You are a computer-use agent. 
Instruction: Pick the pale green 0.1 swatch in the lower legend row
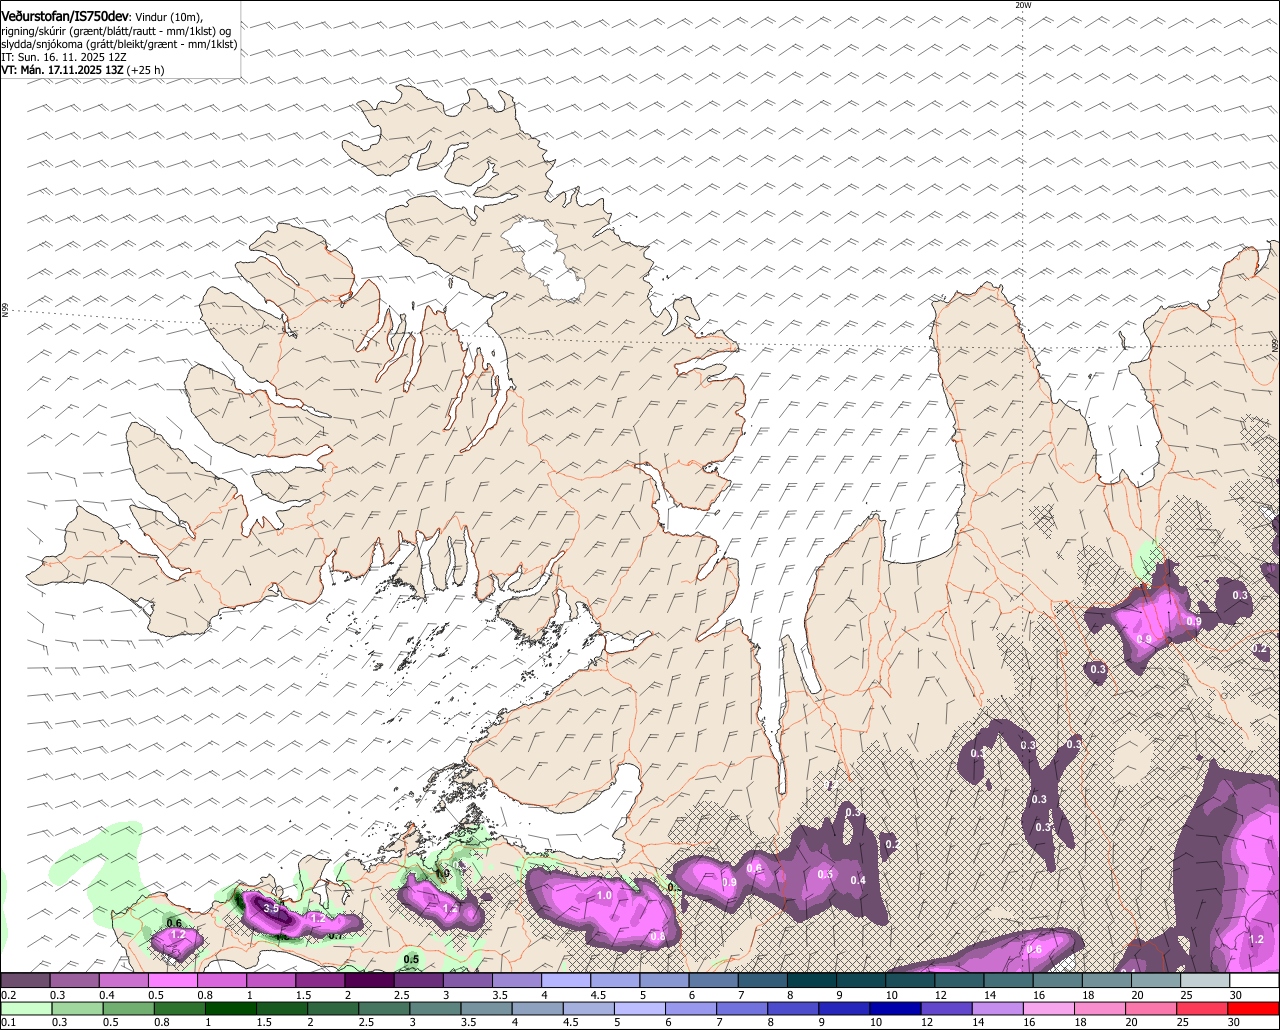(x=26, y=1008)
